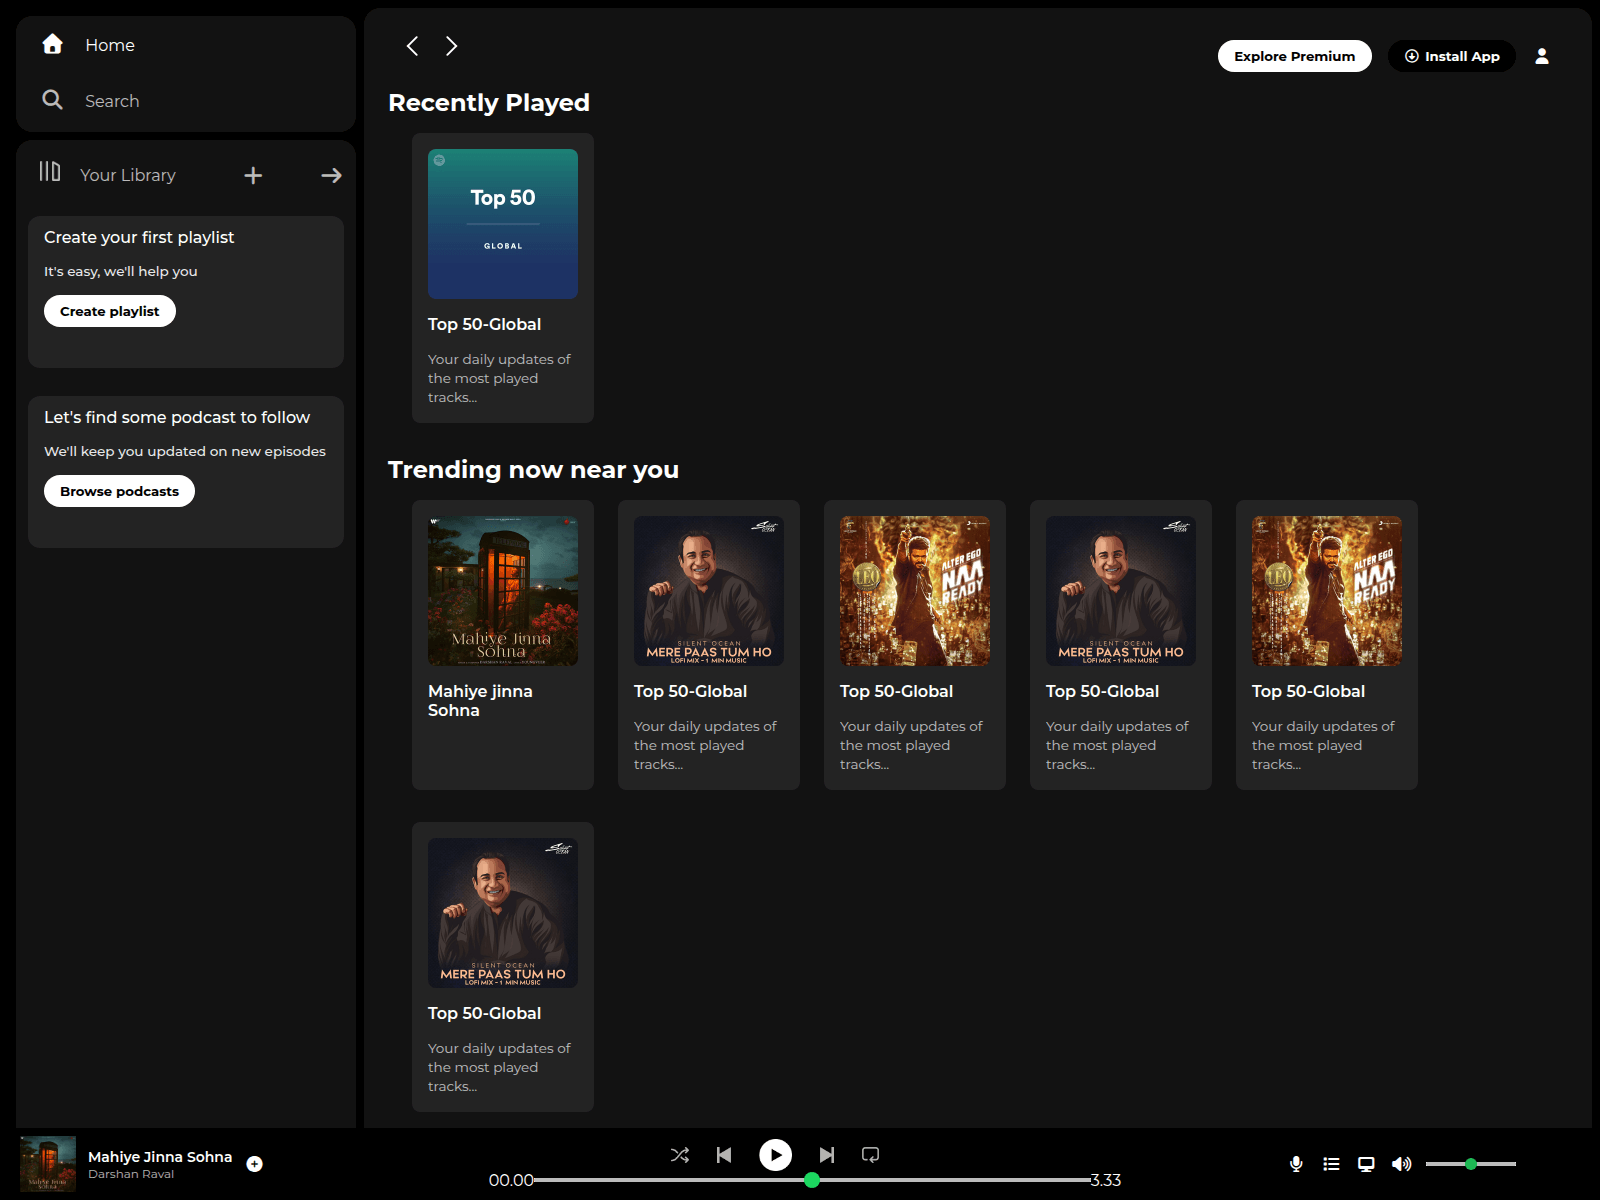Screen dimensions: 1600x1200
Task: Open Mahiye jinna Sohna trending card cover
Action: 503,591
